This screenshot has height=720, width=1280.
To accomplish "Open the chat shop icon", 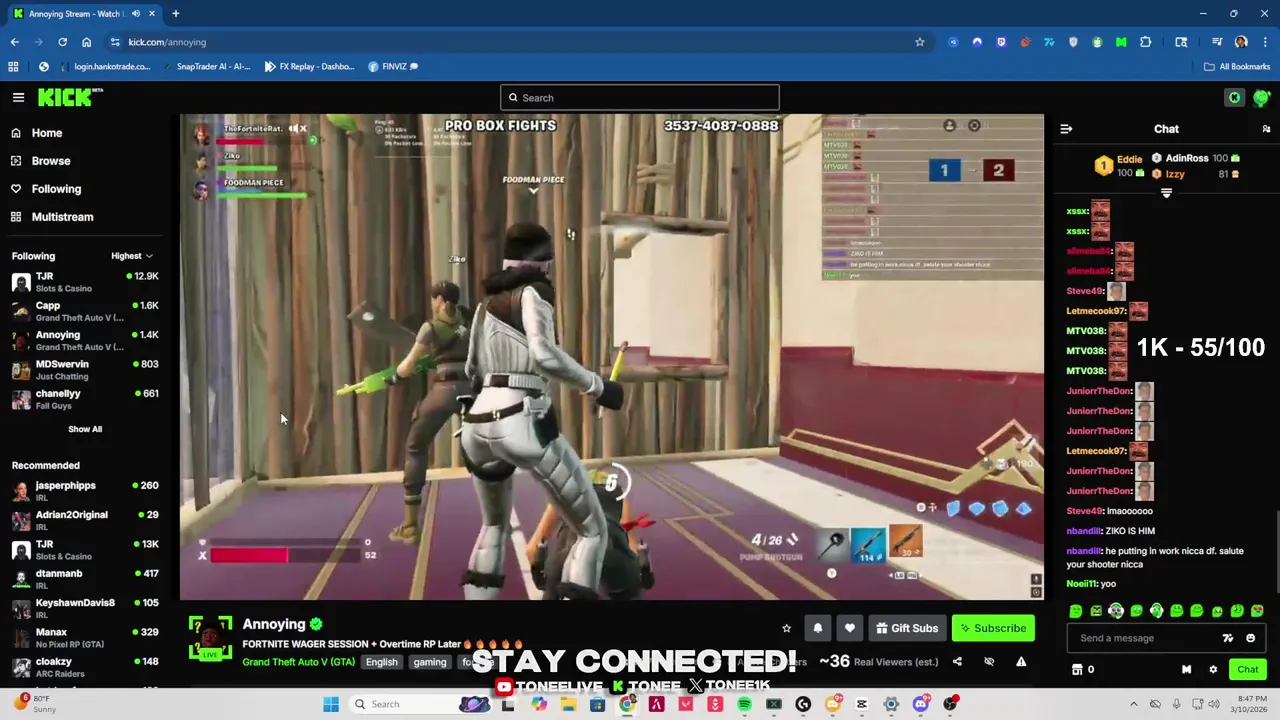I will coord(1077,669).
